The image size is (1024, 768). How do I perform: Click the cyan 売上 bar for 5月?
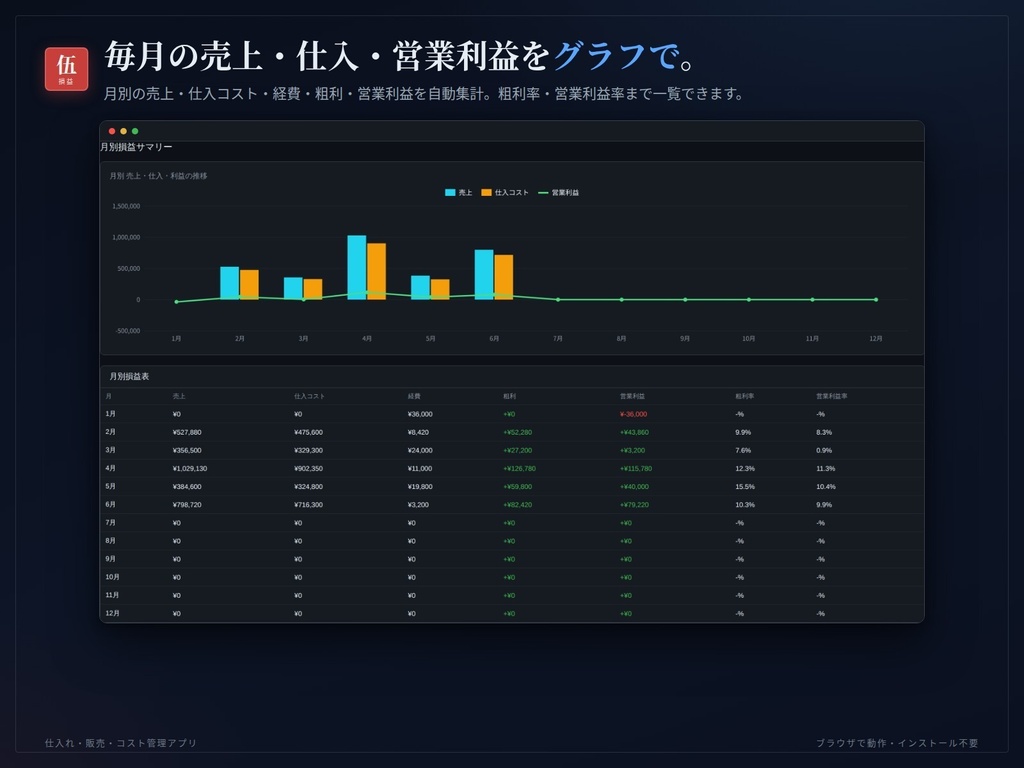421,287
